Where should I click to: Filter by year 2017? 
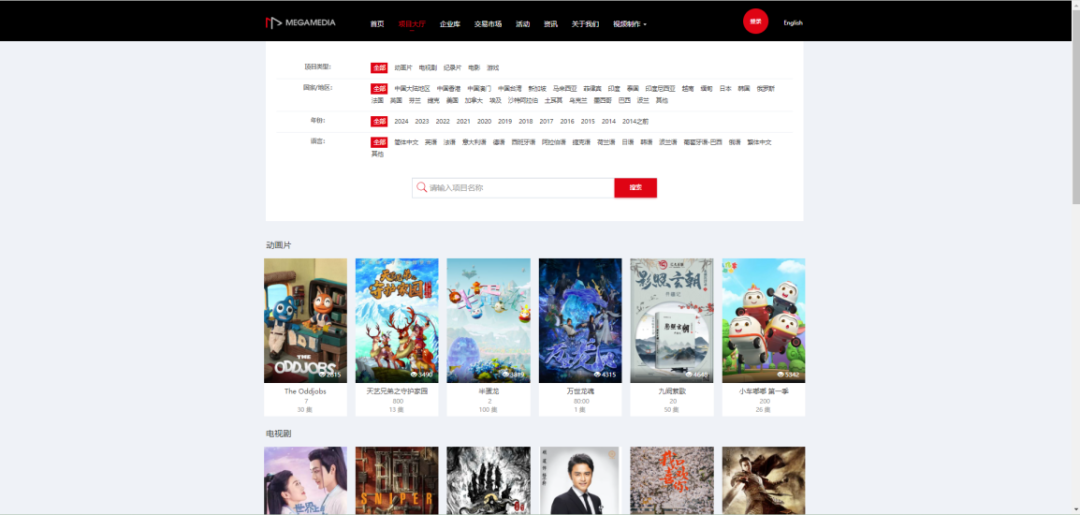[546, 121]
